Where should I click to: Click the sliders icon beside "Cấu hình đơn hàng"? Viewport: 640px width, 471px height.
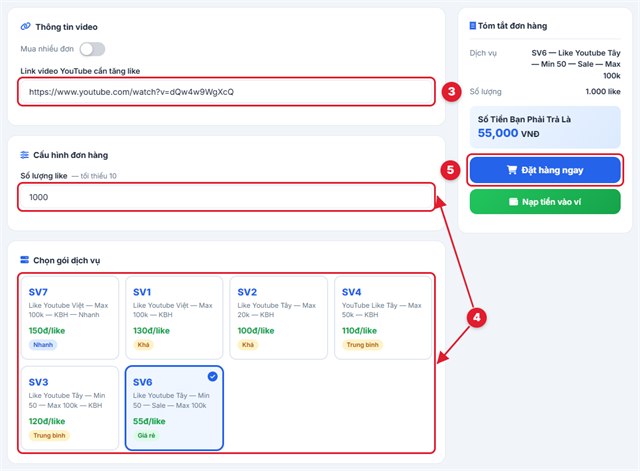(24, 155)
